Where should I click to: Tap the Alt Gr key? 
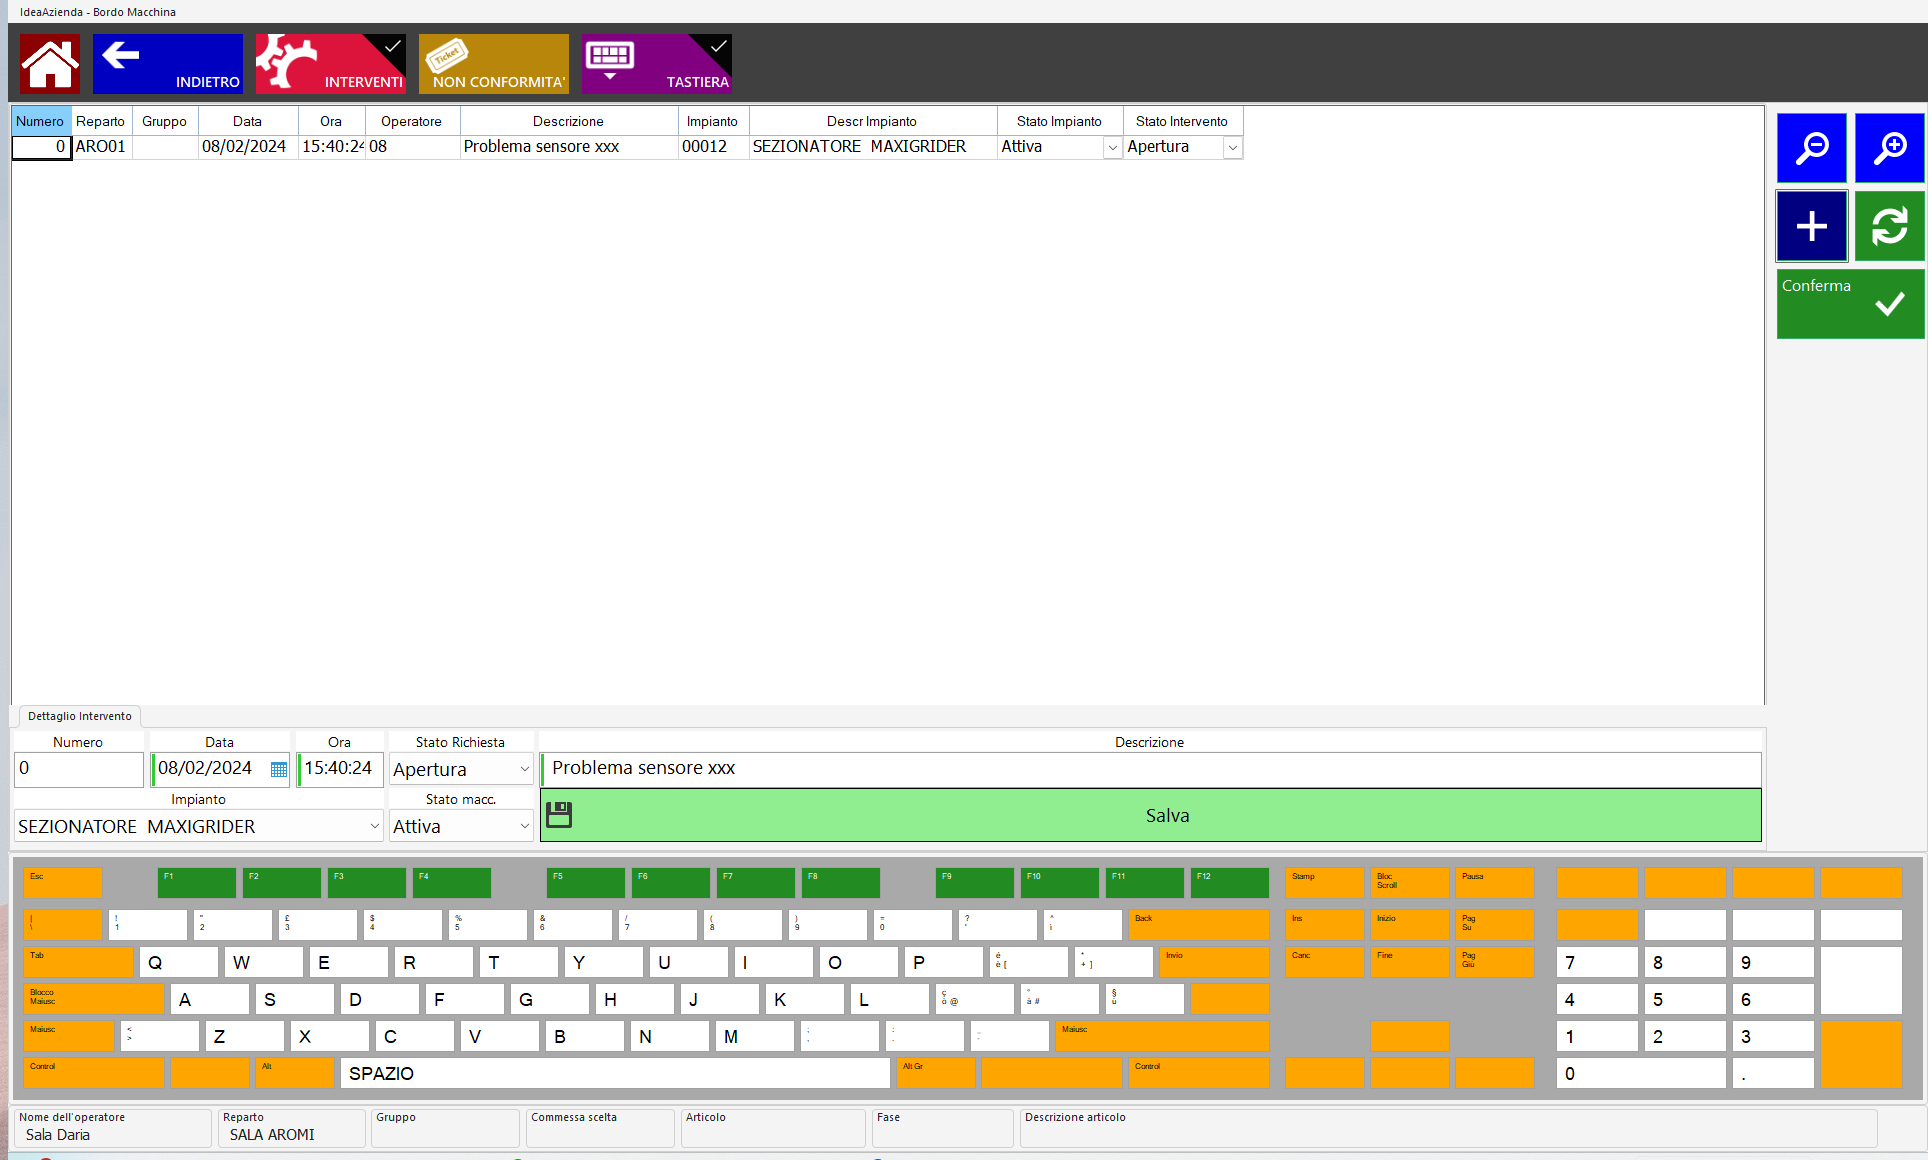coord(936,1073)
